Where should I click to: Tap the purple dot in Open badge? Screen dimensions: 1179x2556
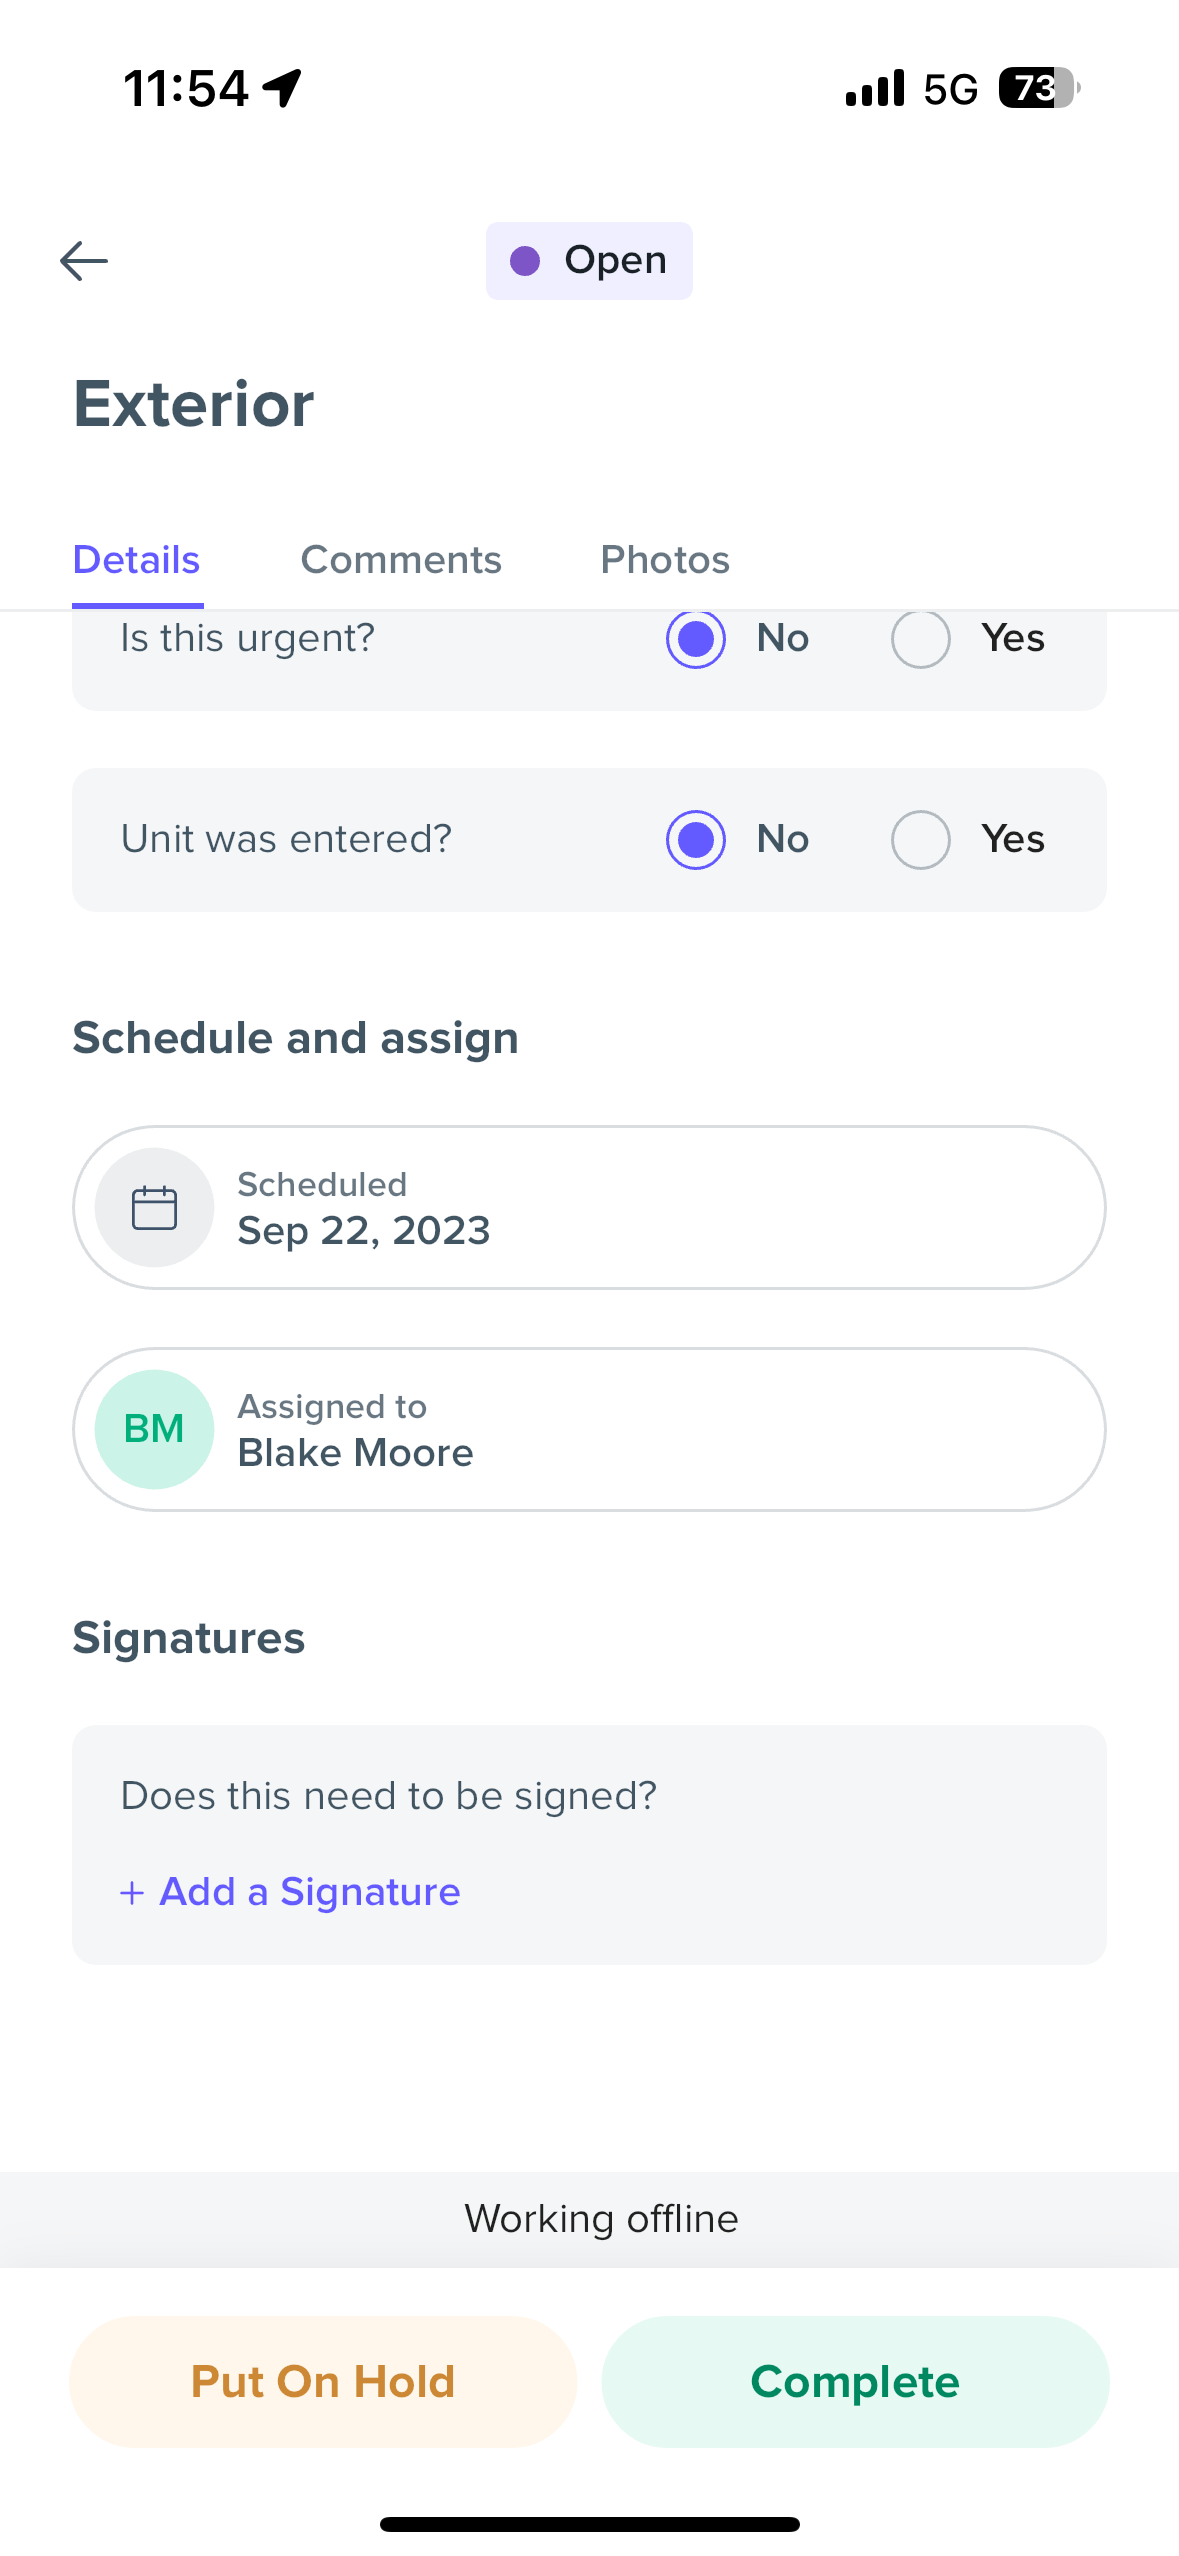coord(525,261)
